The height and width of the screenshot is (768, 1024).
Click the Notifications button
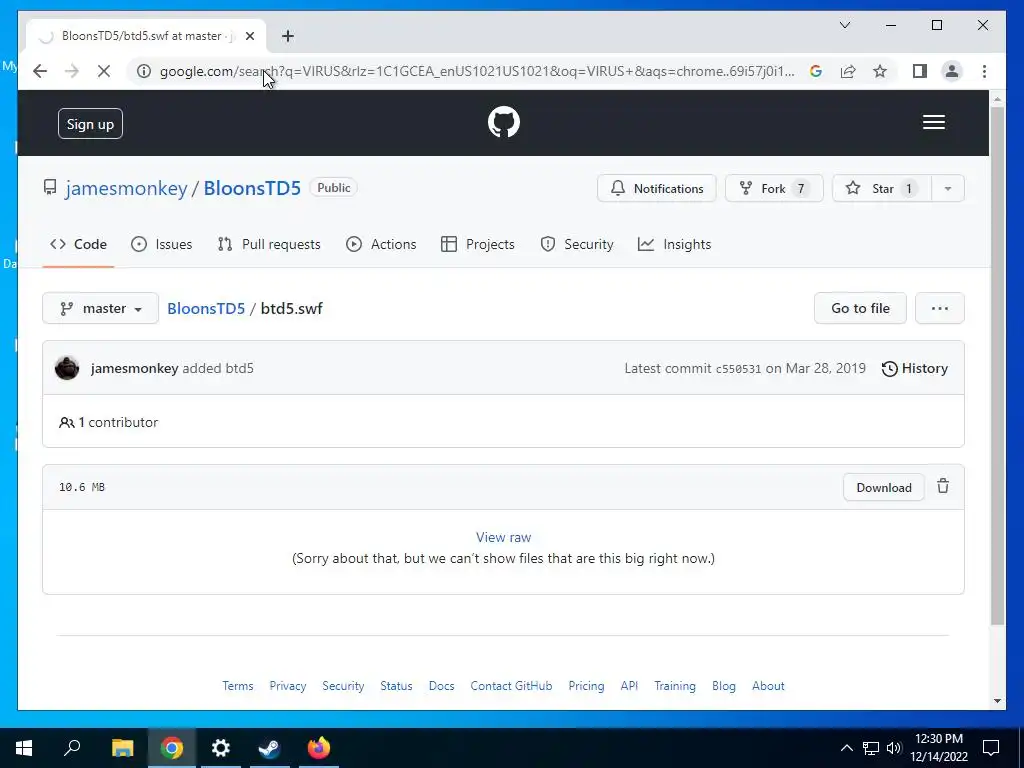(x=656, y=189)
